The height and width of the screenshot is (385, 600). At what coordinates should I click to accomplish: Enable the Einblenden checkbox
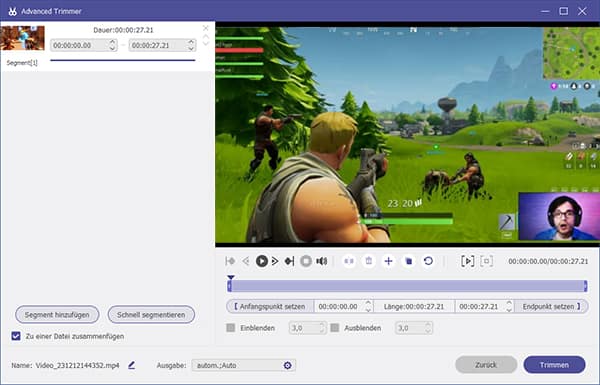point(231,328)
